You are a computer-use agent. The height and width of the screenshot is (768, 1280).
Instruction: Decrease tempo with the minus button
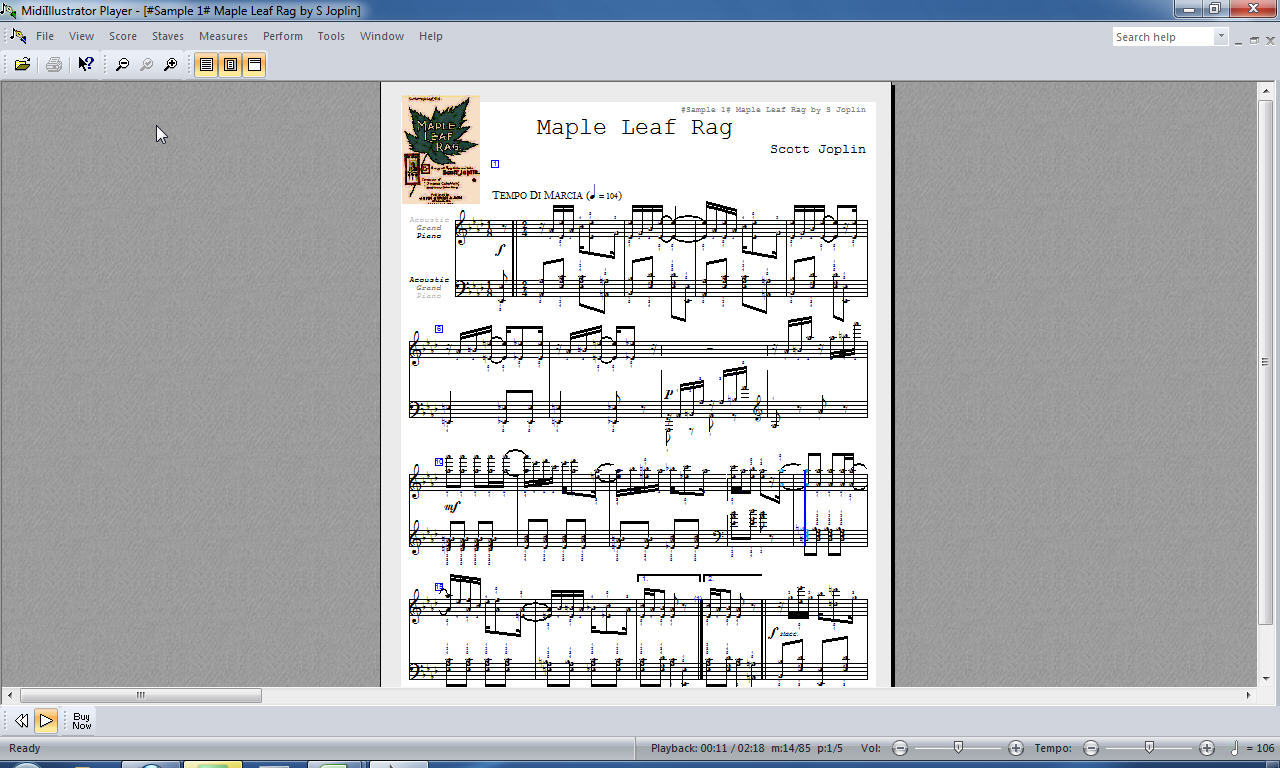point(1091,748)
